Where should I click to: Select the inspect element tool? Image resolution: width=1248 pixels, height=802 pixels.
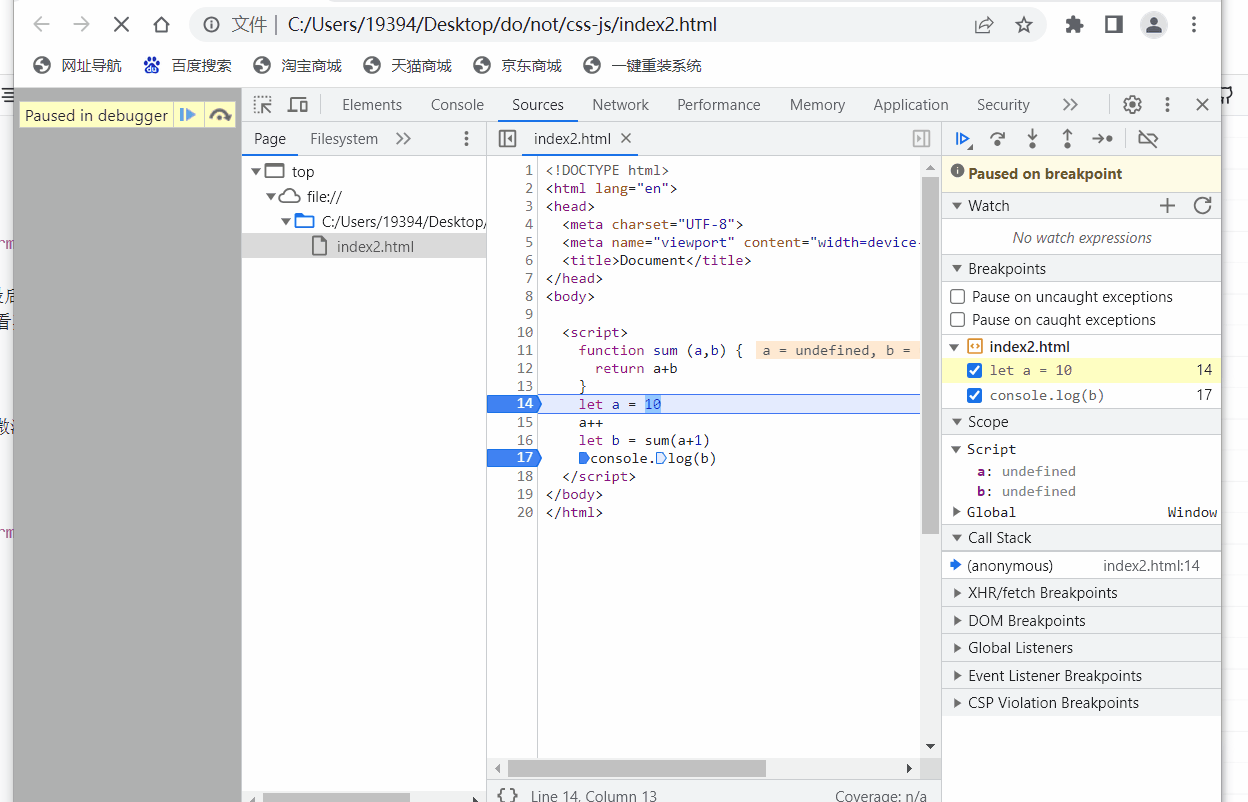(262, 105)
